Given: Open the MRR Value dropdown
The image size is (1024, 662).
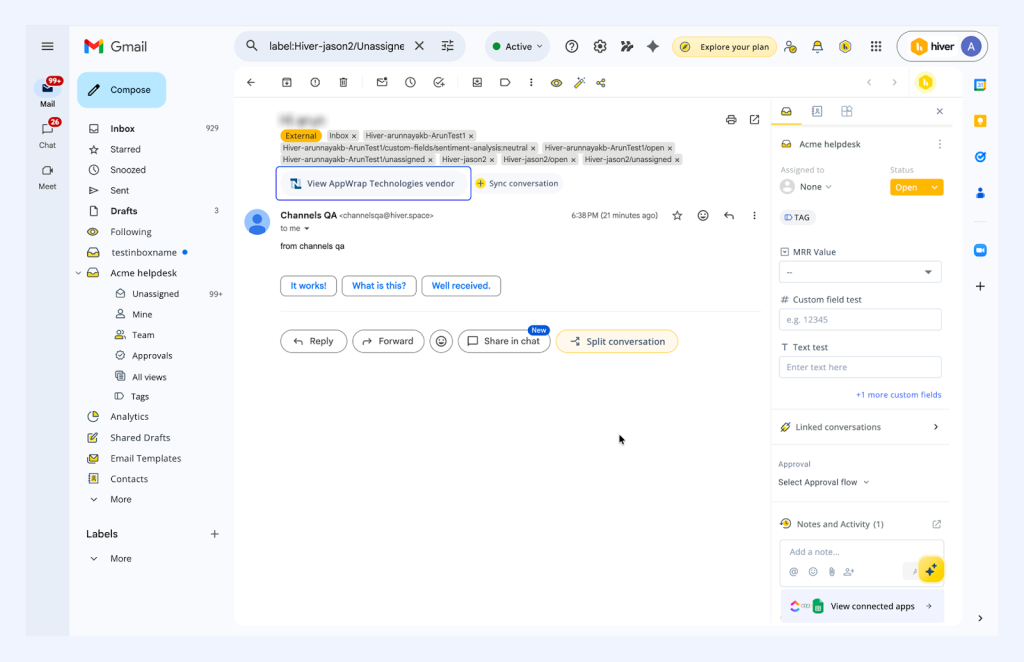Looking at the screenshot, I should 860,271.
